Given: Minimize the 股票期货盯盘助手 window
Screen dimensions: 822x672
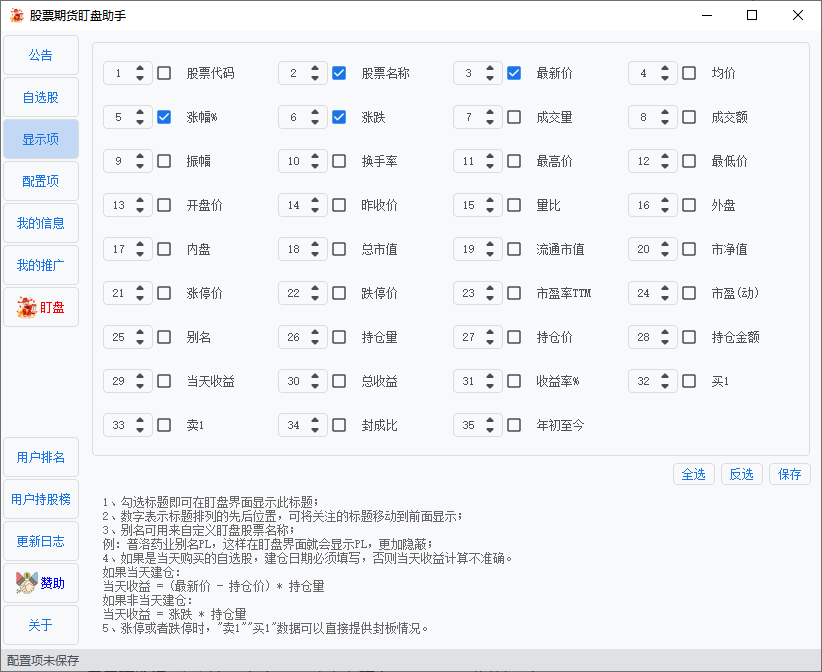Looking at the screenshot, I should 707,15.
